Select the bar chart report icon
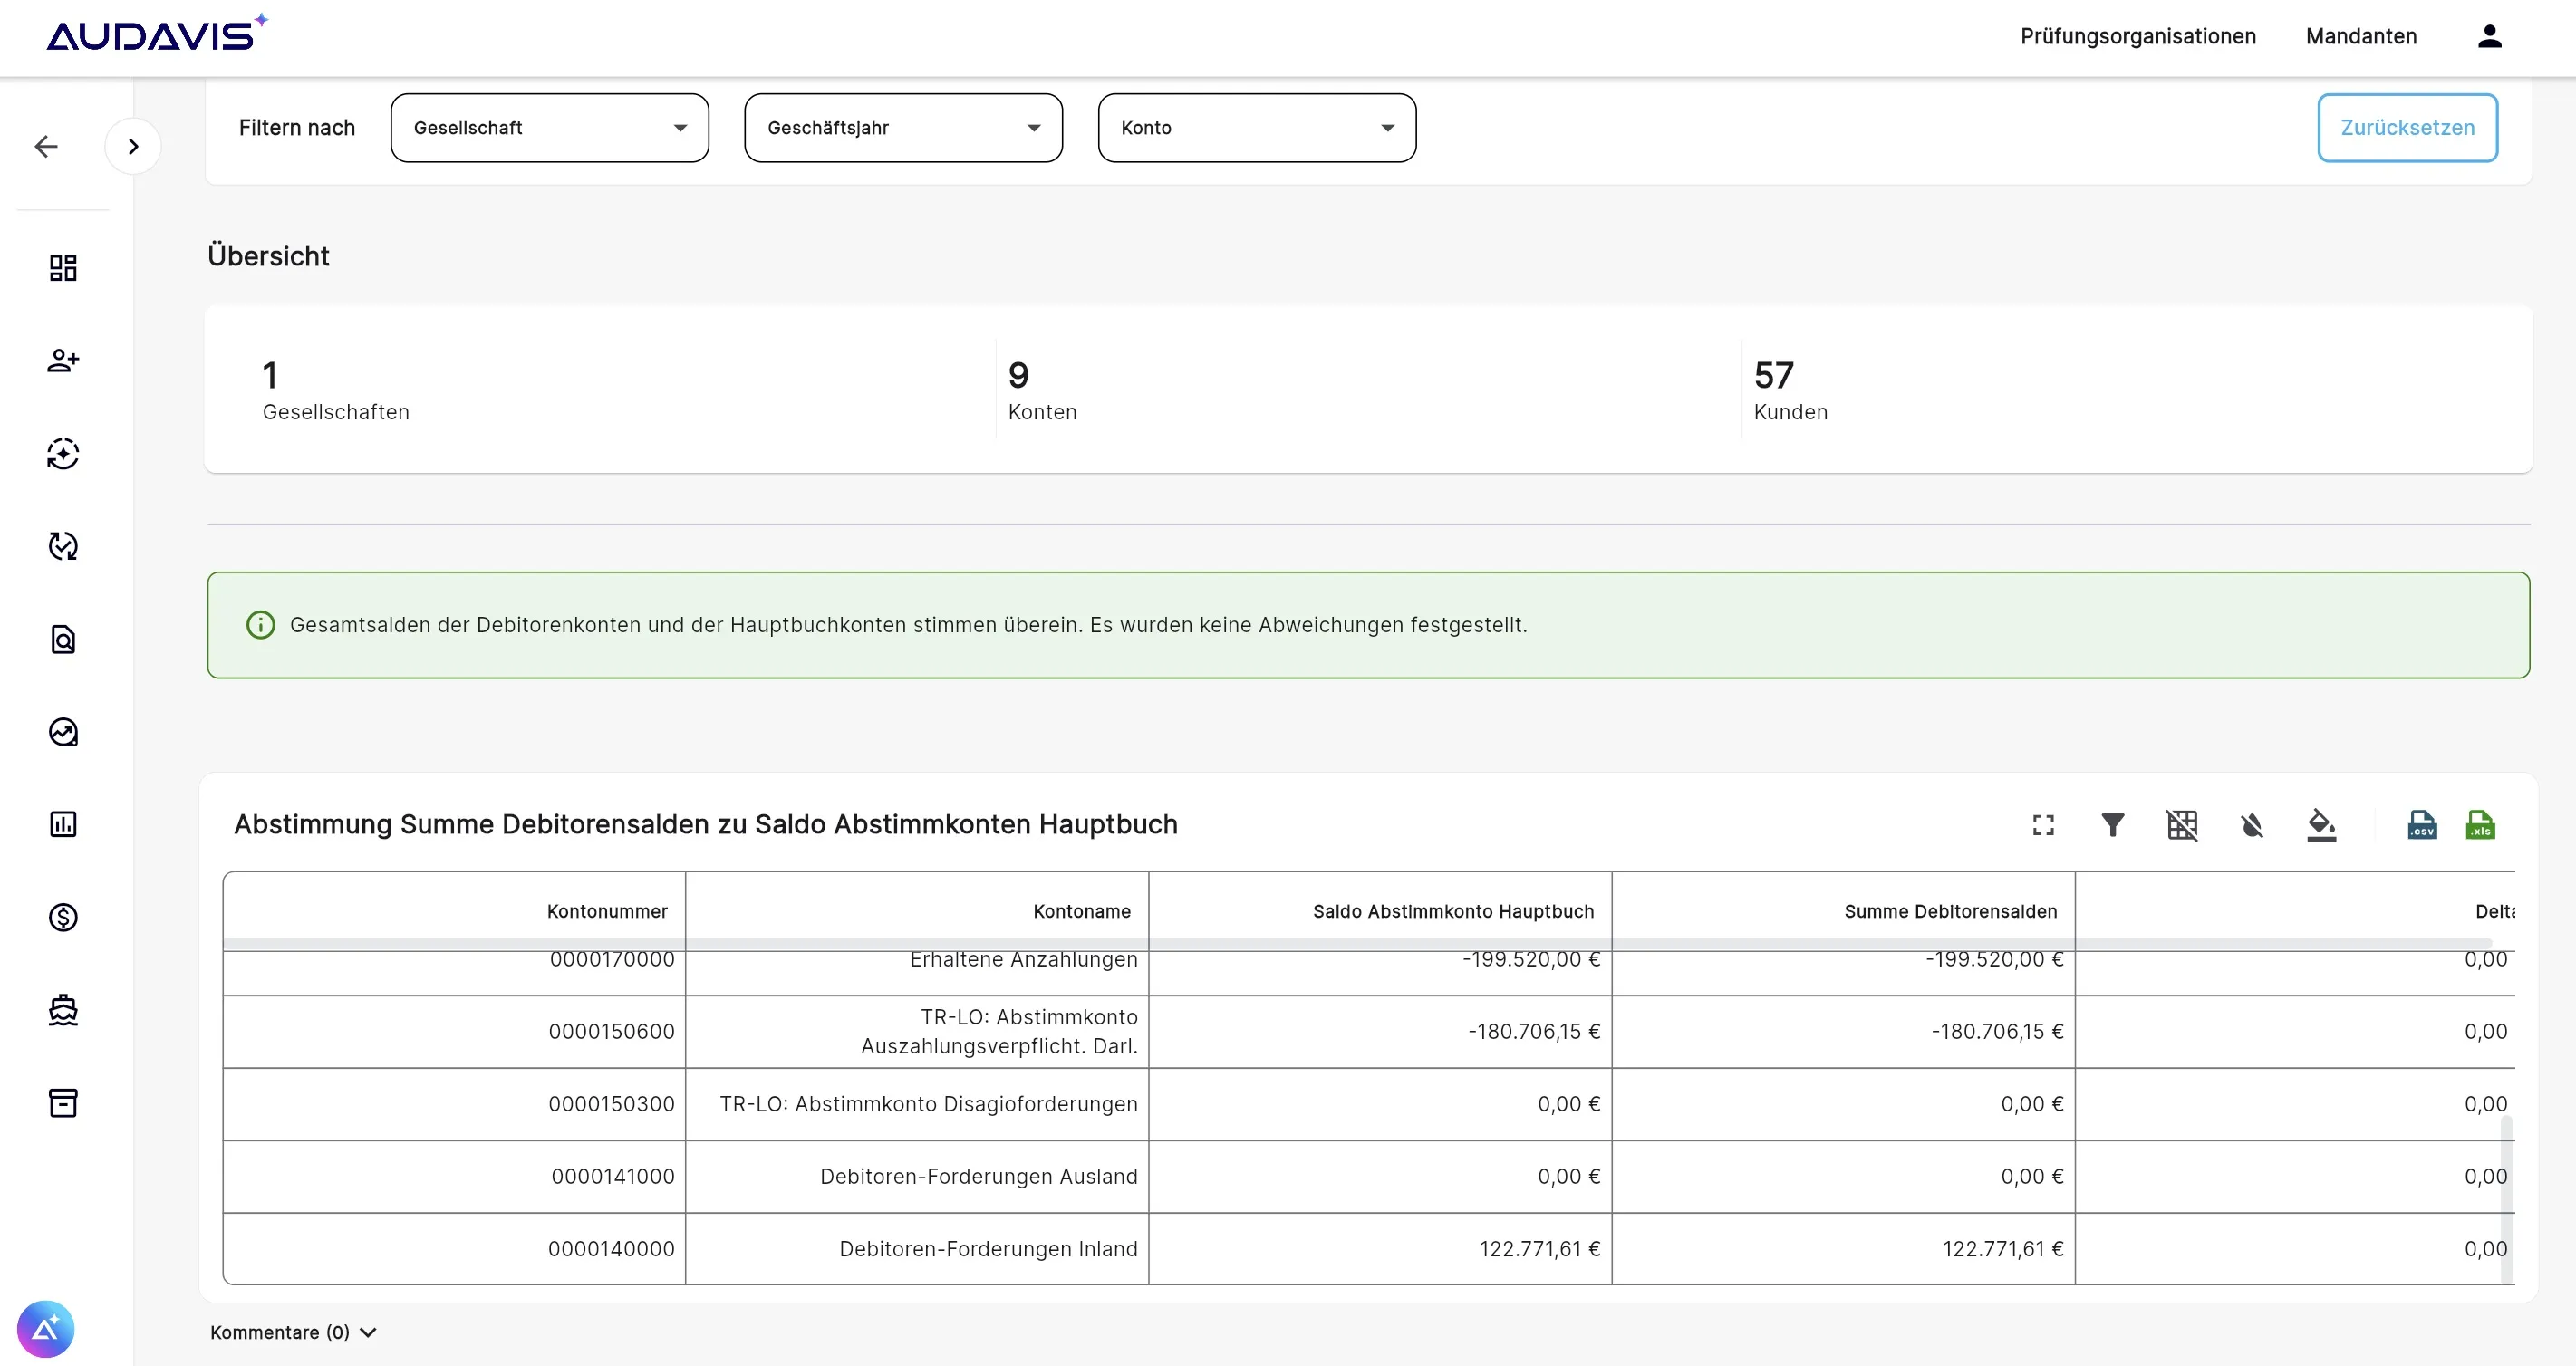This screenshot has height=1366, width=2576. [62, 823]
